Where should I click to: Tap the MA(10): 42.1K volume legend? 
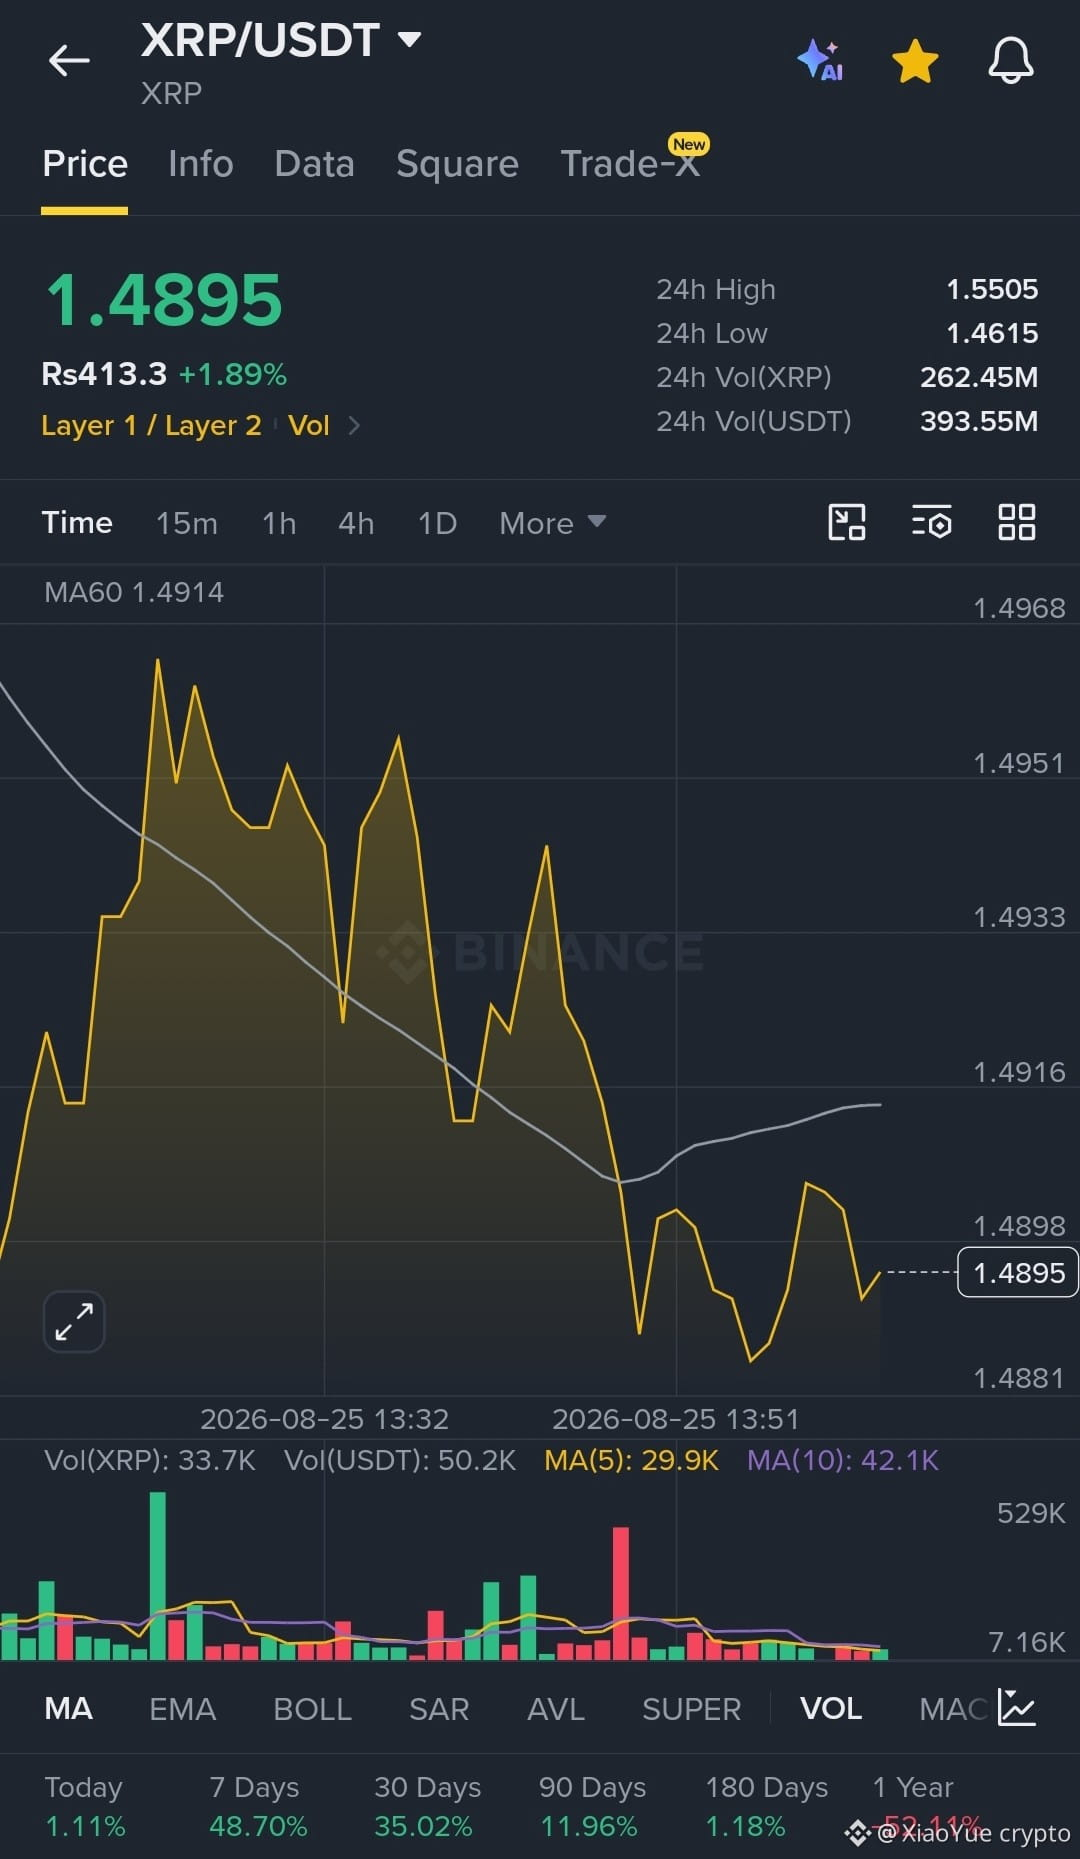point(843,1460)
